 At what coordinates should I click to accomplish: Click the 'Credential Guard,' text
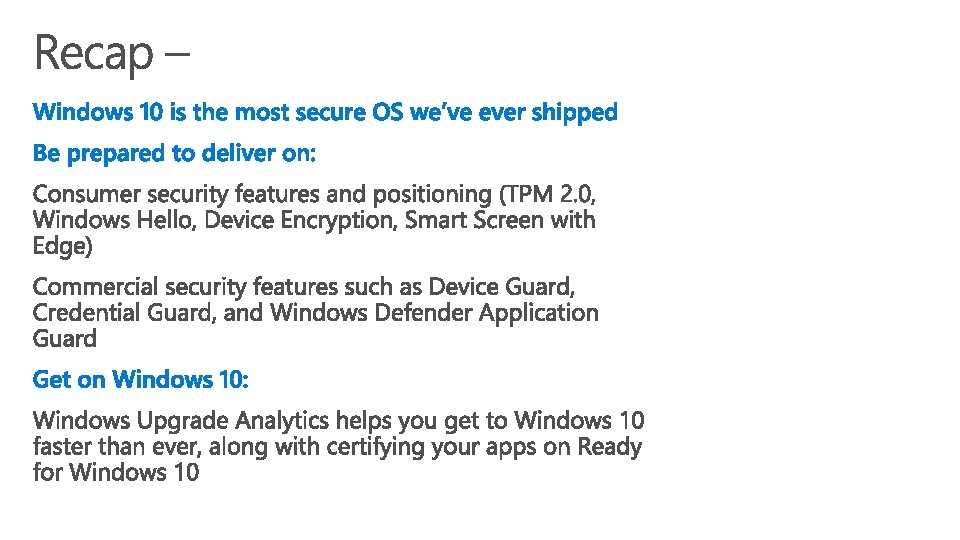pos(125,313)
